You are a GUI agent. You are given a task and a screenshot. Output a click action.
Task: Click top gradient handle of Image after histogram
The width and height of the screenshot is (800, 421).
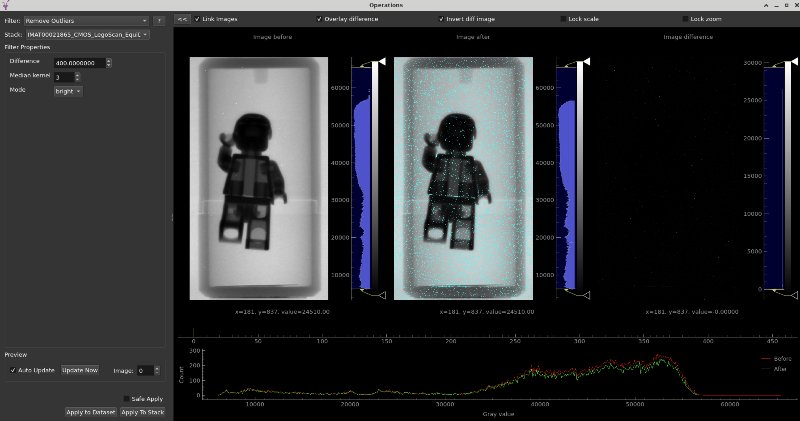click(x=587, y=62)
